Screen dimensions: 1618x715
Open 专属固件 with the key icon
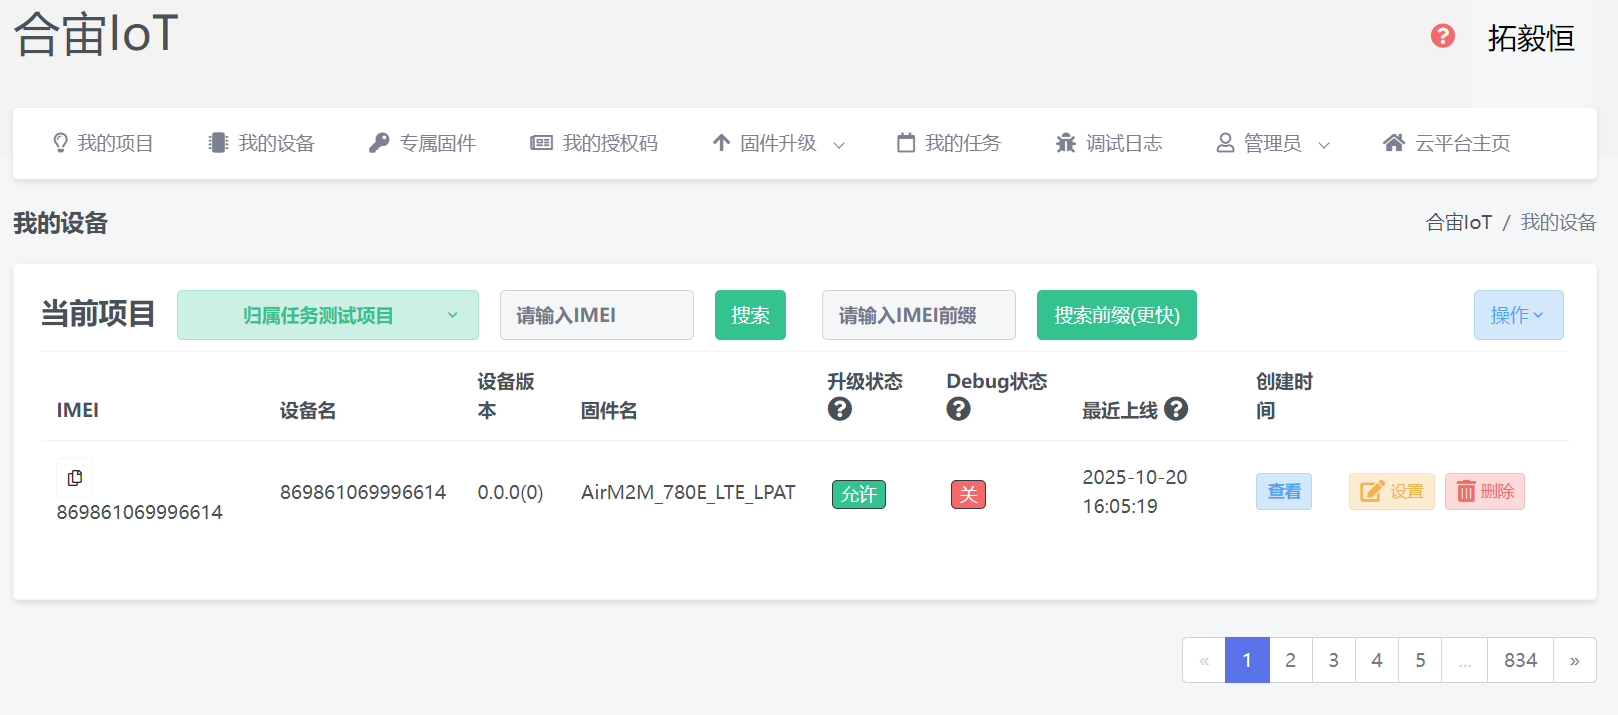(422, 143)
